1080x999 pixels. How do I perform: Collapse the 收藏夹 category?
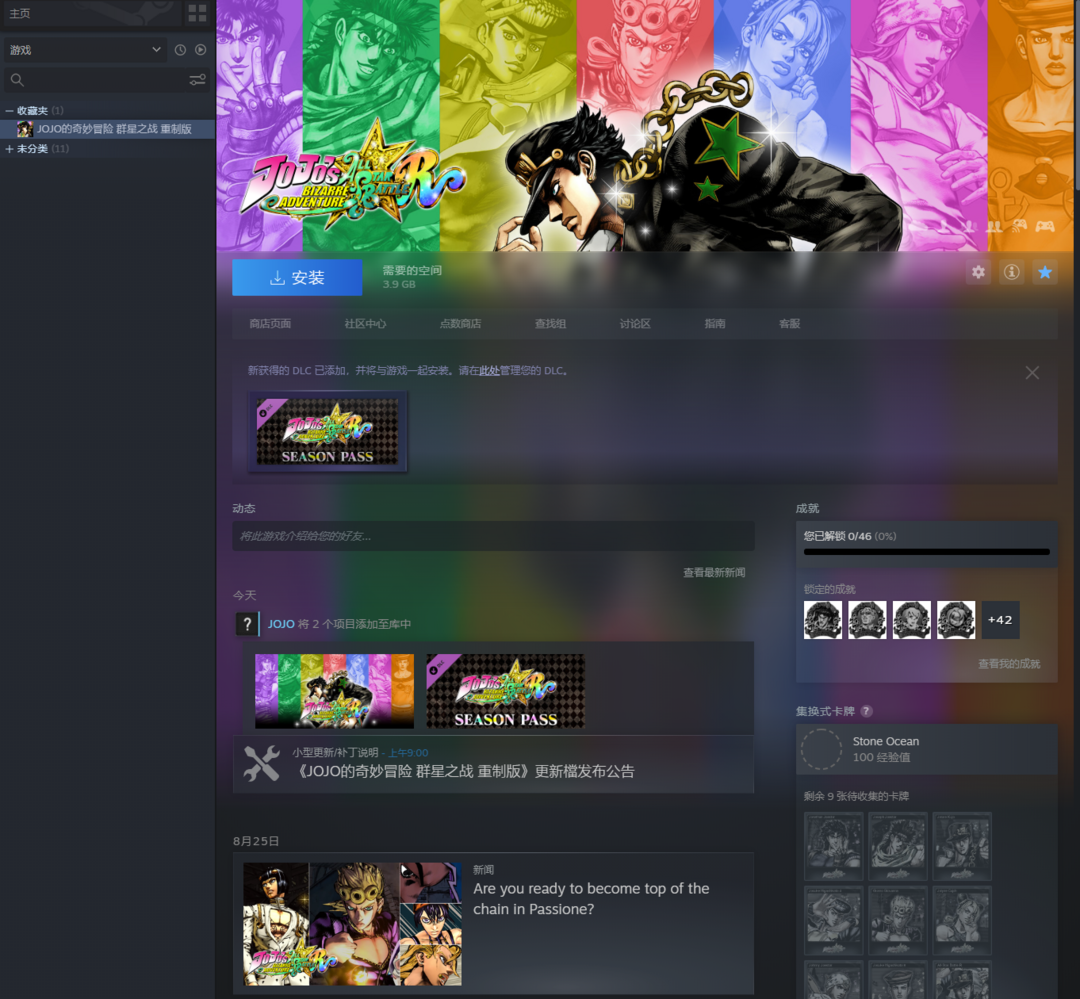10,110
